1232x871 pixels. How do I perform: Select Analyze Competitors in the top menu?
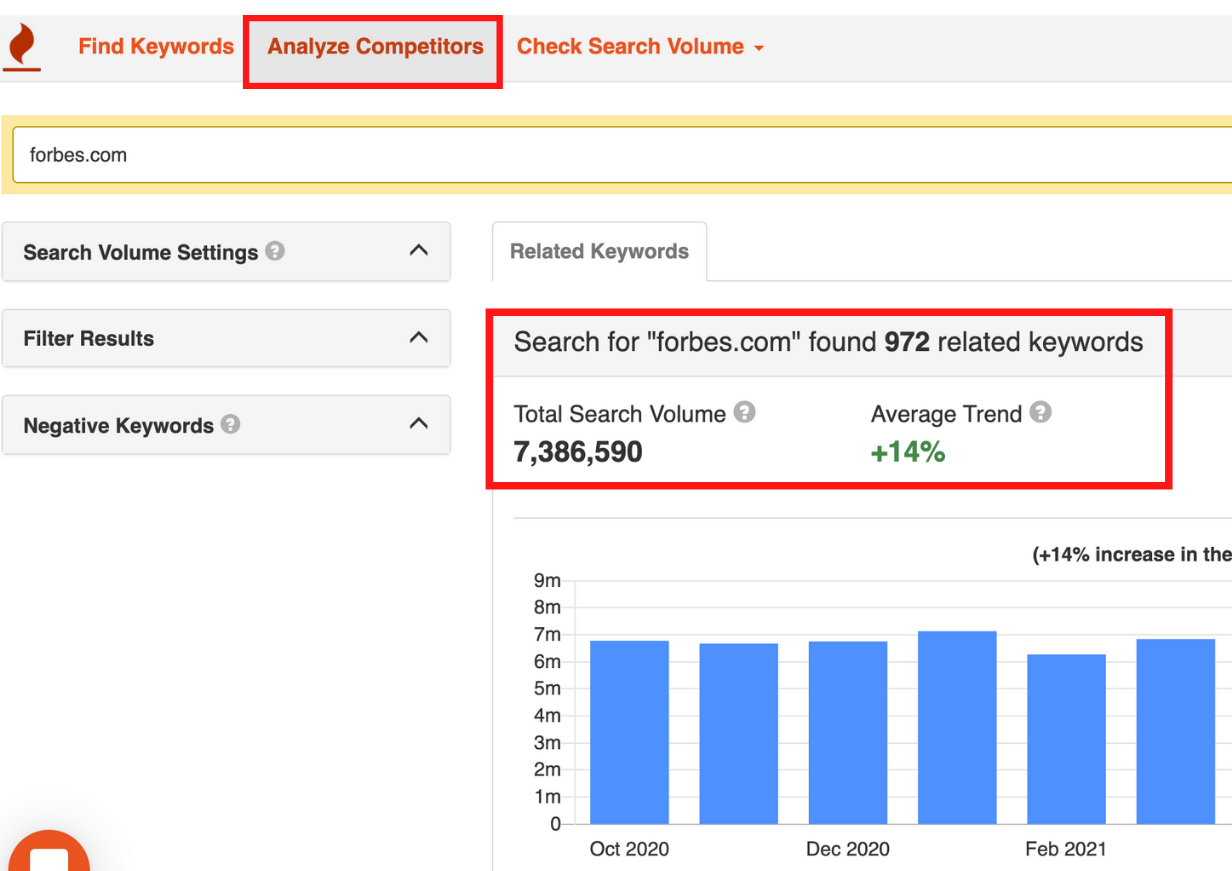coord(372,46)
